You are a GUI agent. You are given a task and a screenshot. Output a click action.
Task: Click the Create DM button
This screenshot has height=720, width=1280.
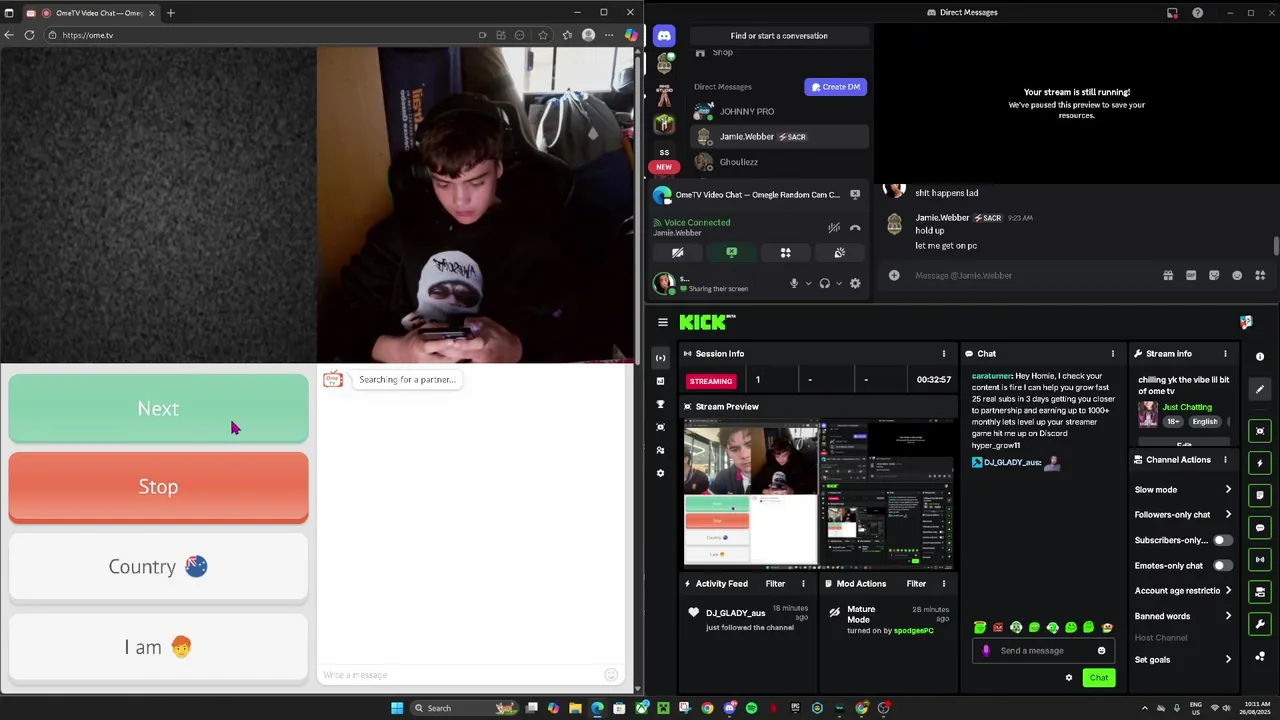coord(835,87)
